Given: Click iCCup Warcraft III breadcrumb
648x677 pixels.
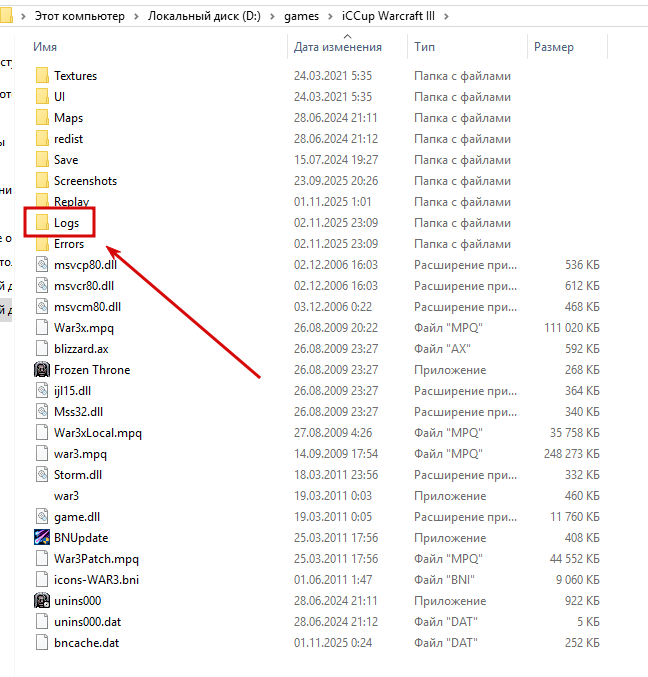Looking at the screenshot, I should (389, 16).
